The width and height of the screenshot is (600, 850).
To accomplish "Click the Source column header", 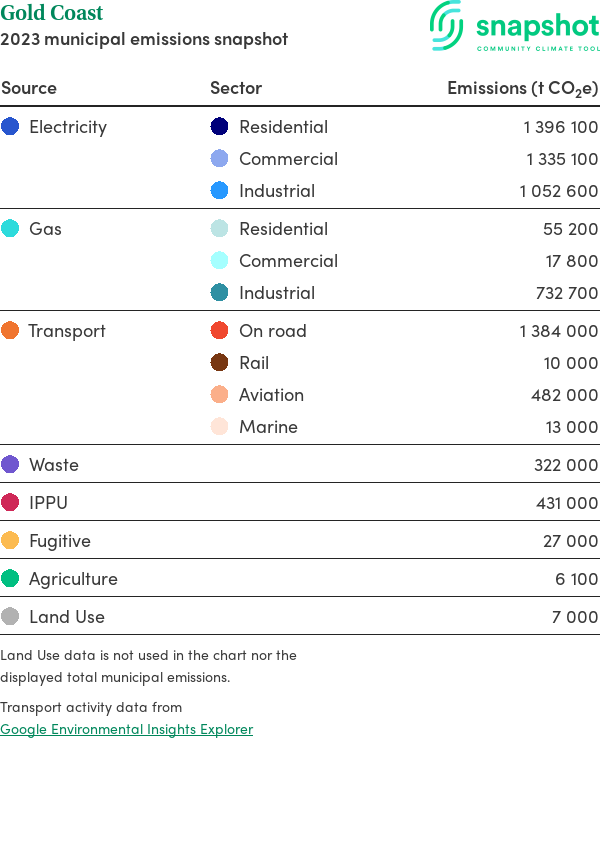I will (x=29, y=88).
